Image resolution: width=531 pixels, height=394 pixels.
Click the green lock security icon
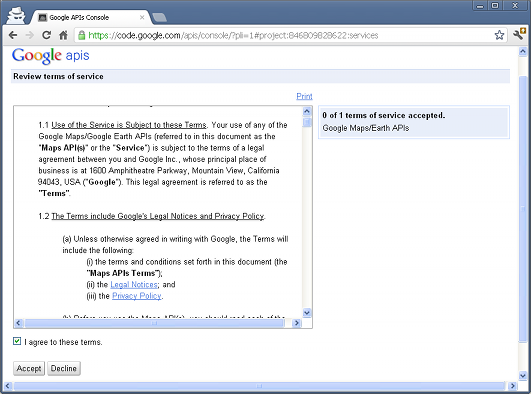tap(82, 35)
